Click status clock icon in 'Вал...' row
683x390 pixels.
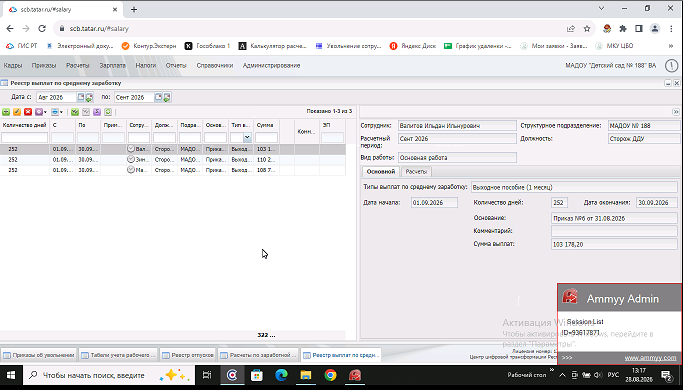[x=131, y=149]
